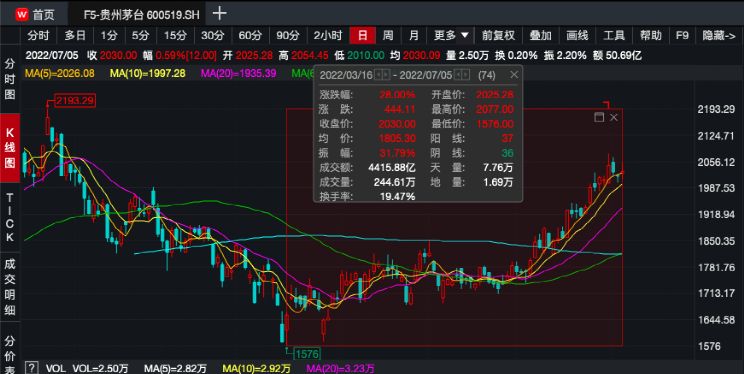
Task: Close the red selection region
Action: (614, 117)
